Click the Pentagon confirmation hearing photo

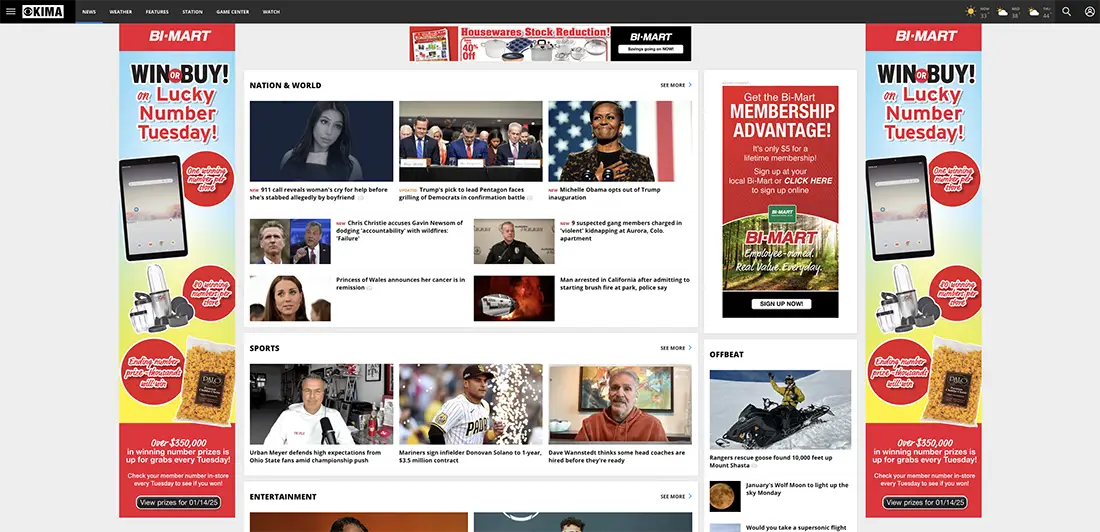coord(471,141)
